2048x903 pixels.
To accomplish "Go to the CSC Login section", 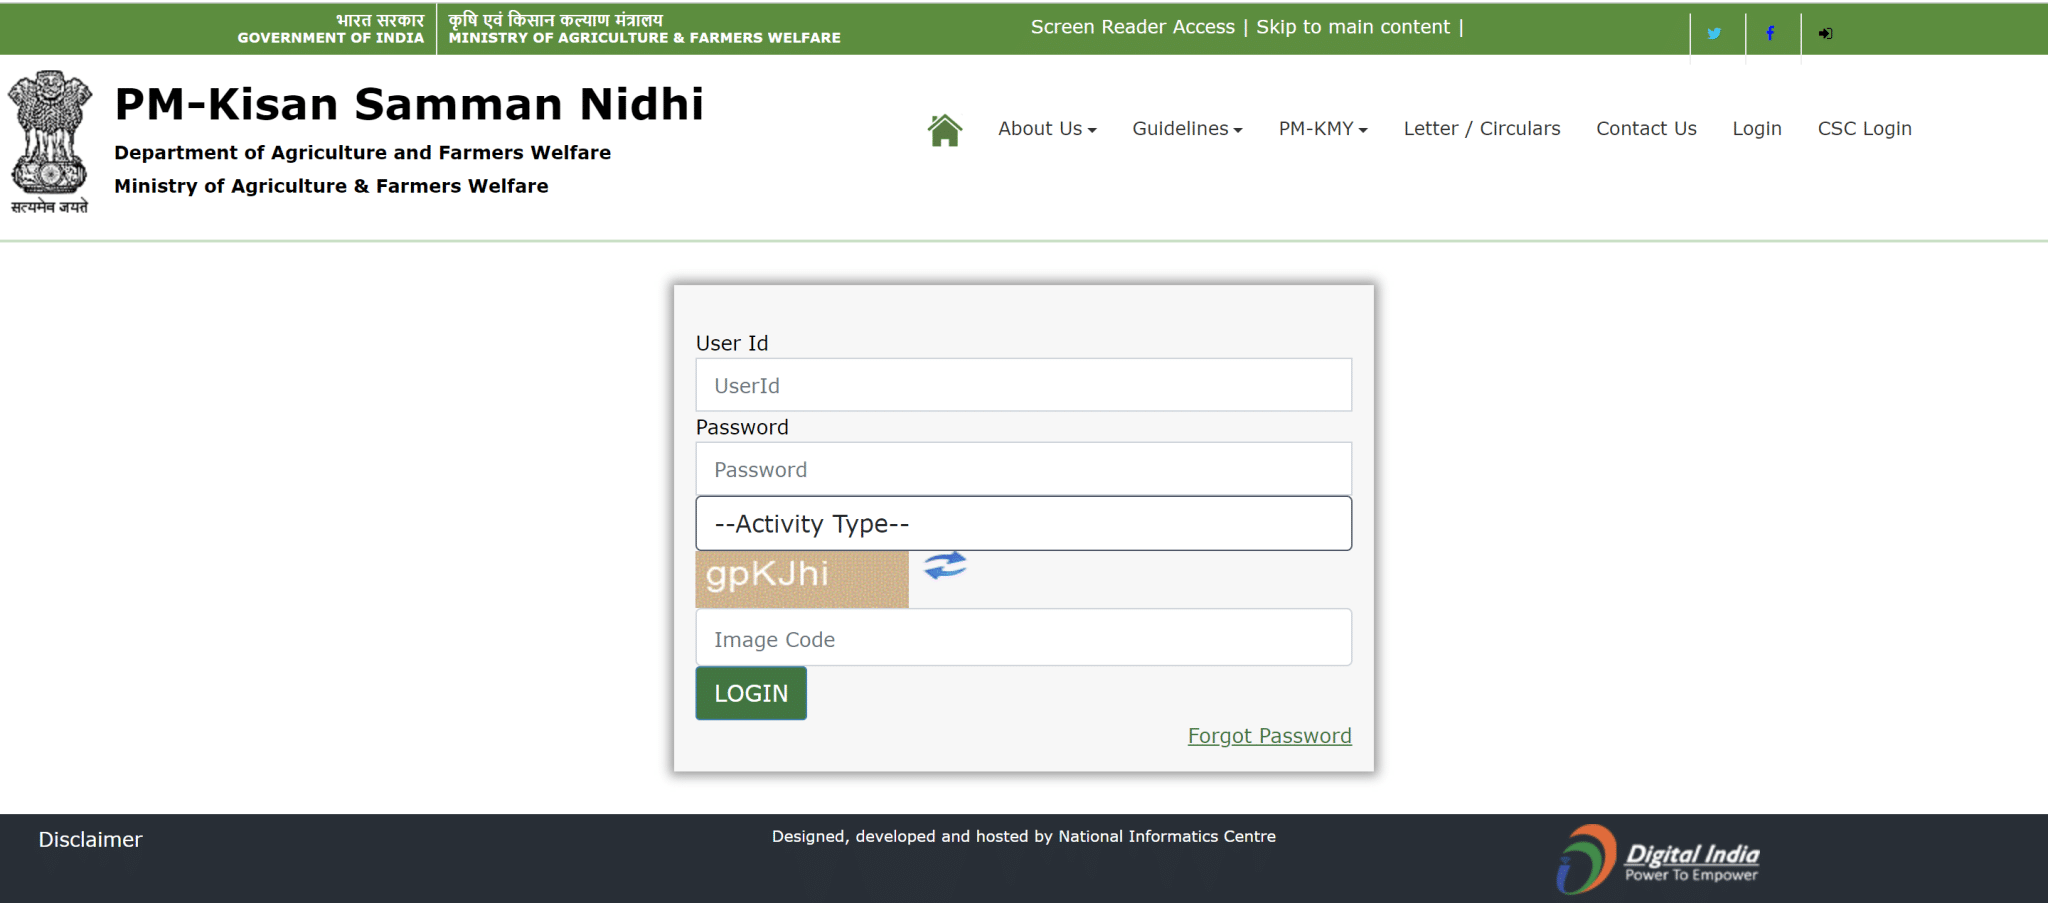I will [x=1864, y=128].
